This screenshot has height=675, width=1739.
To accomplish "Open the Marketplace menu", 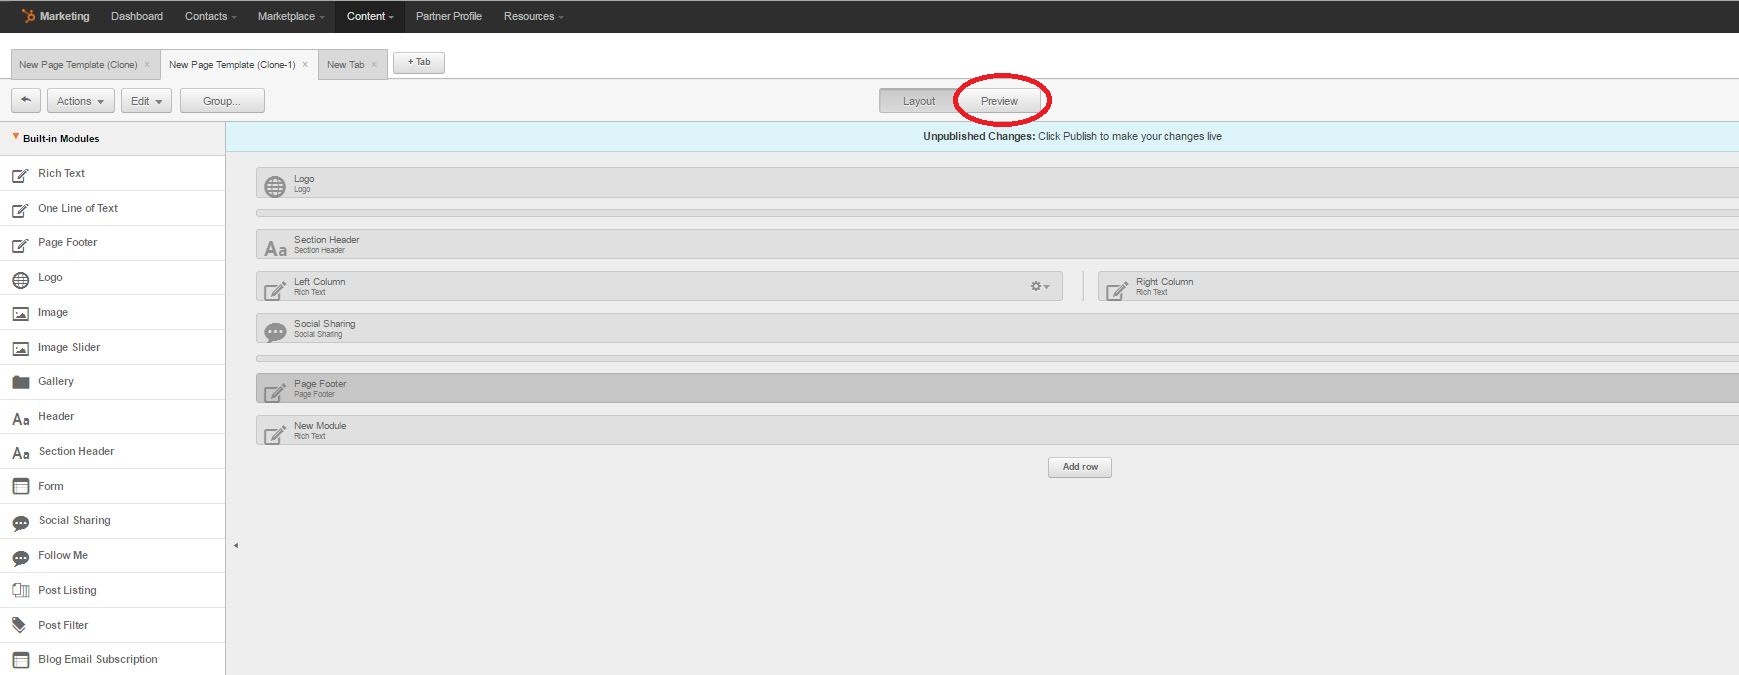I will coord(291,16).
